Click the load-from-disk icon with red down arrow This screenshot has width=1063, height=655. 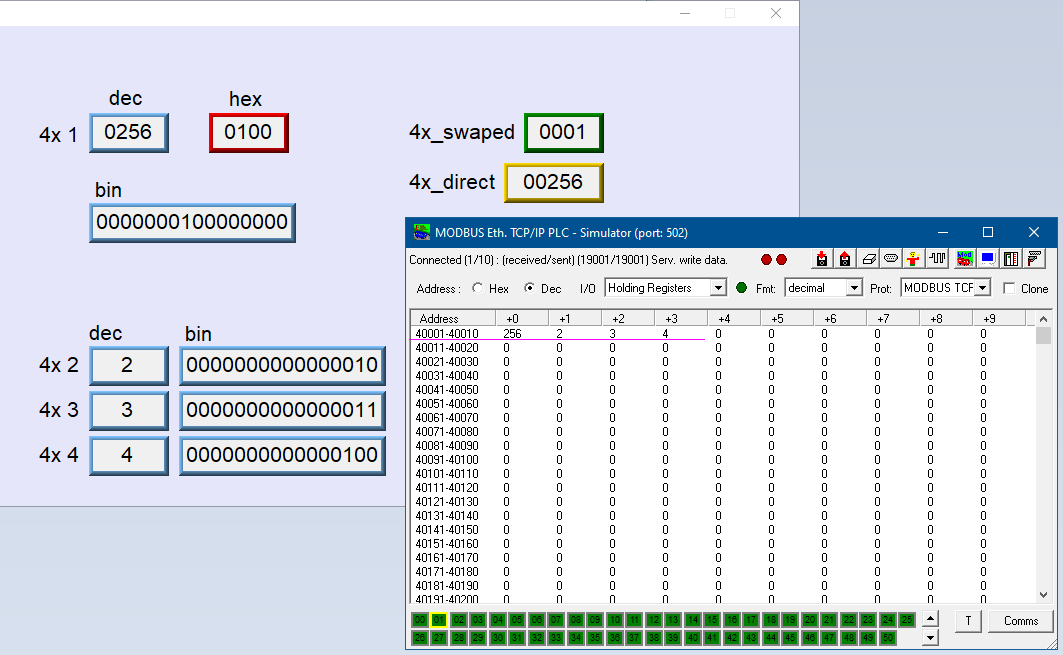pos(822,259)
